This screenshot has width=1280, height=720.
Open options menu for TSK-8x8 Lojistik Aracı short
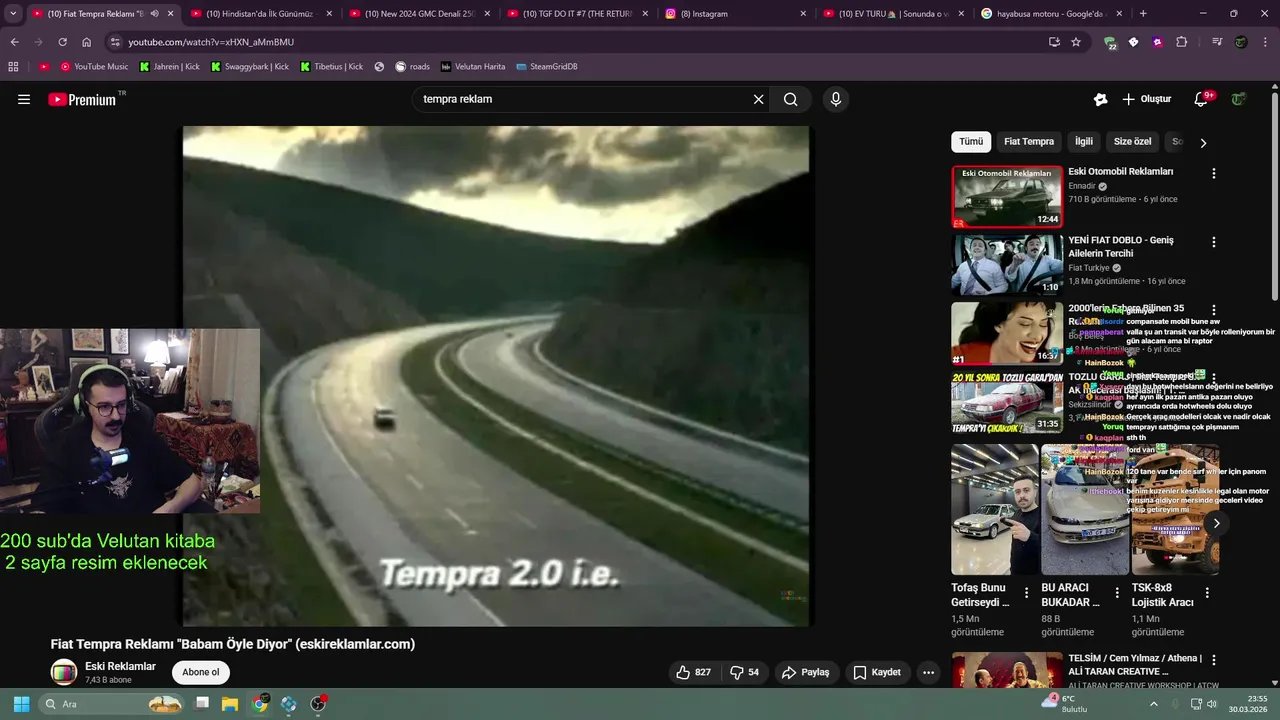click(1207, 593)
